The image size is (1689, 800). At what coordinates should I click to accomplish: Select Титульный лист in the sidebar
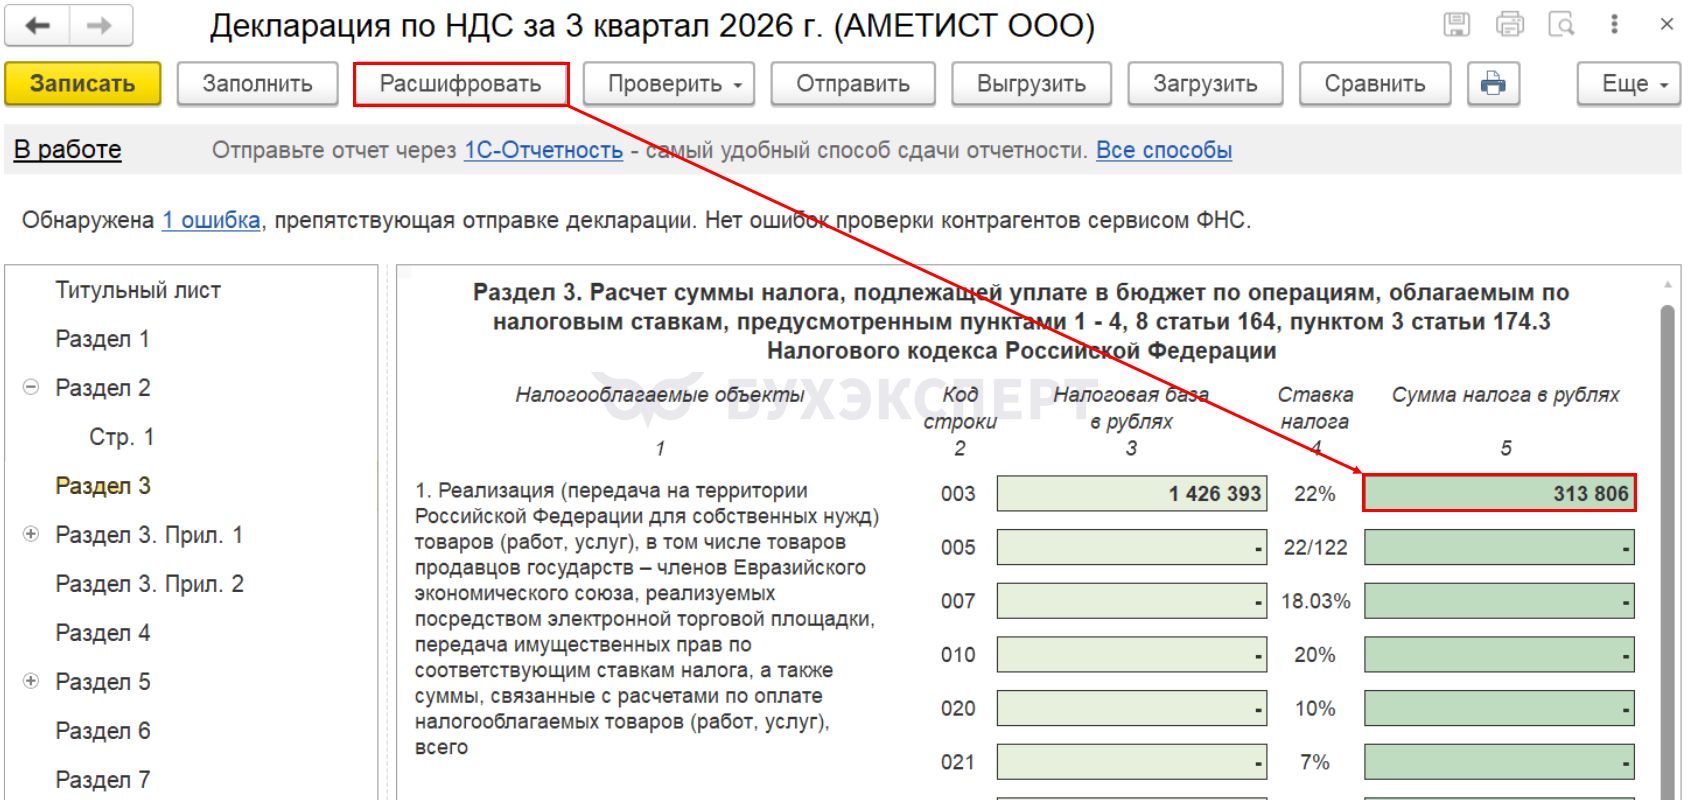click(x=138, y=290)
